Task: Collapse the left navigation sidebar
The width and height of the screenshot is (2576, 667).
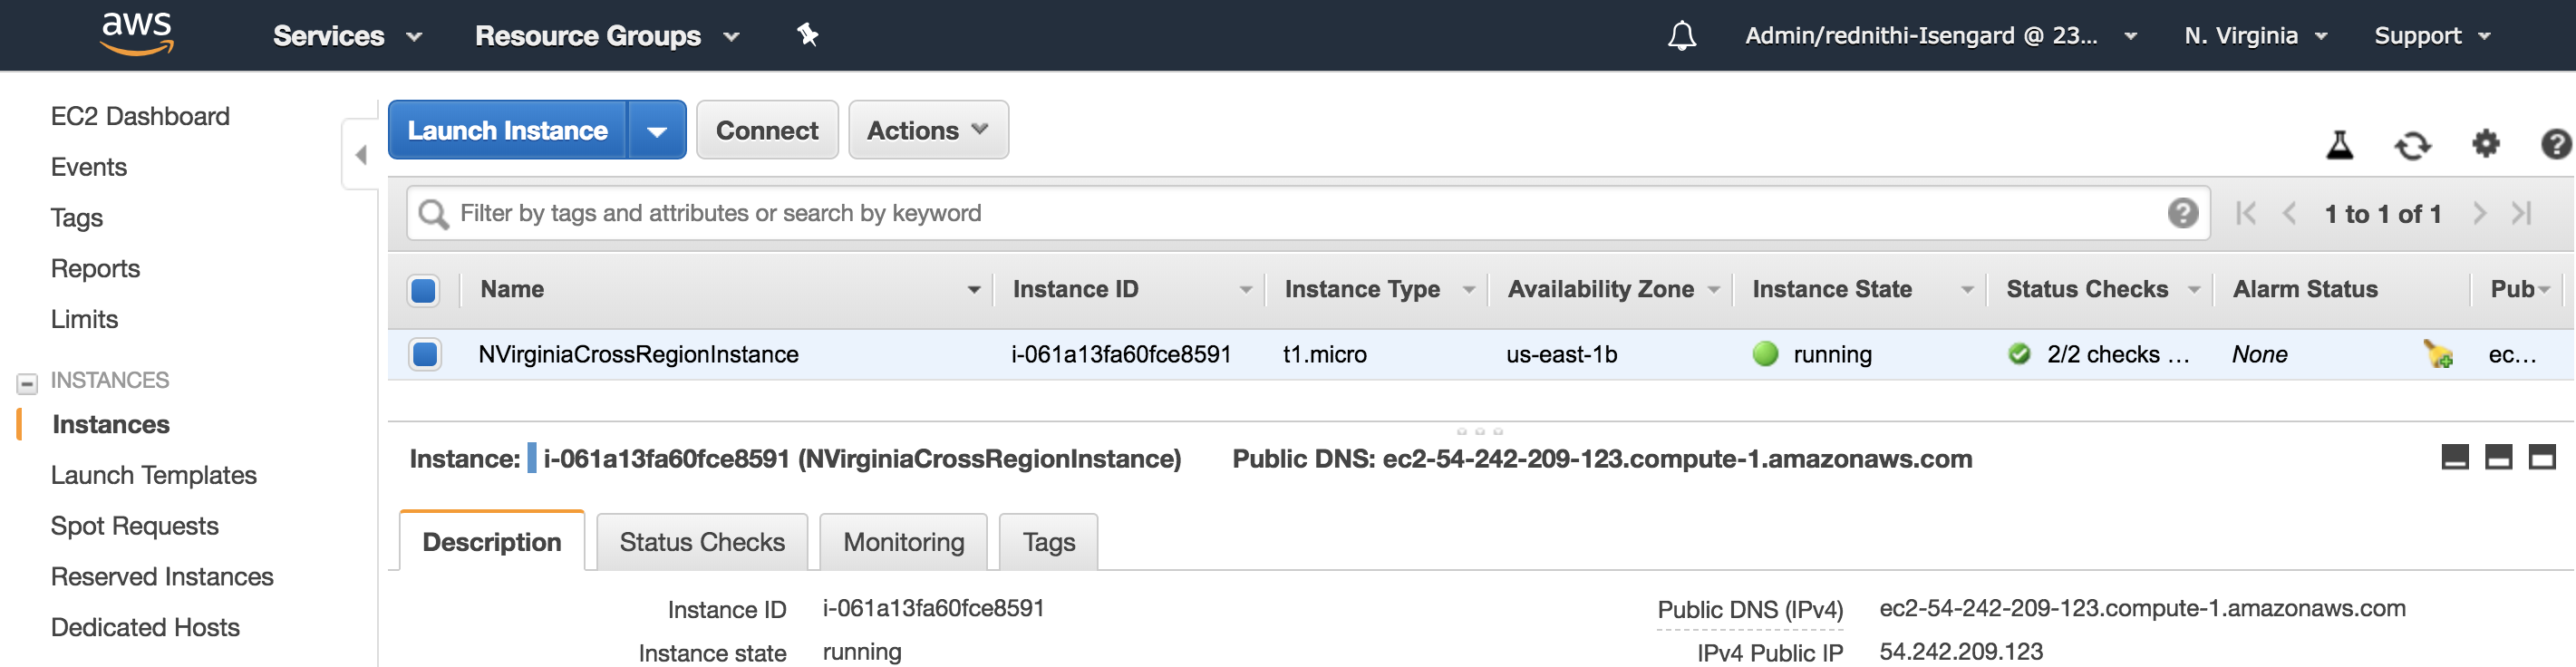Action: tap(361, 155)
